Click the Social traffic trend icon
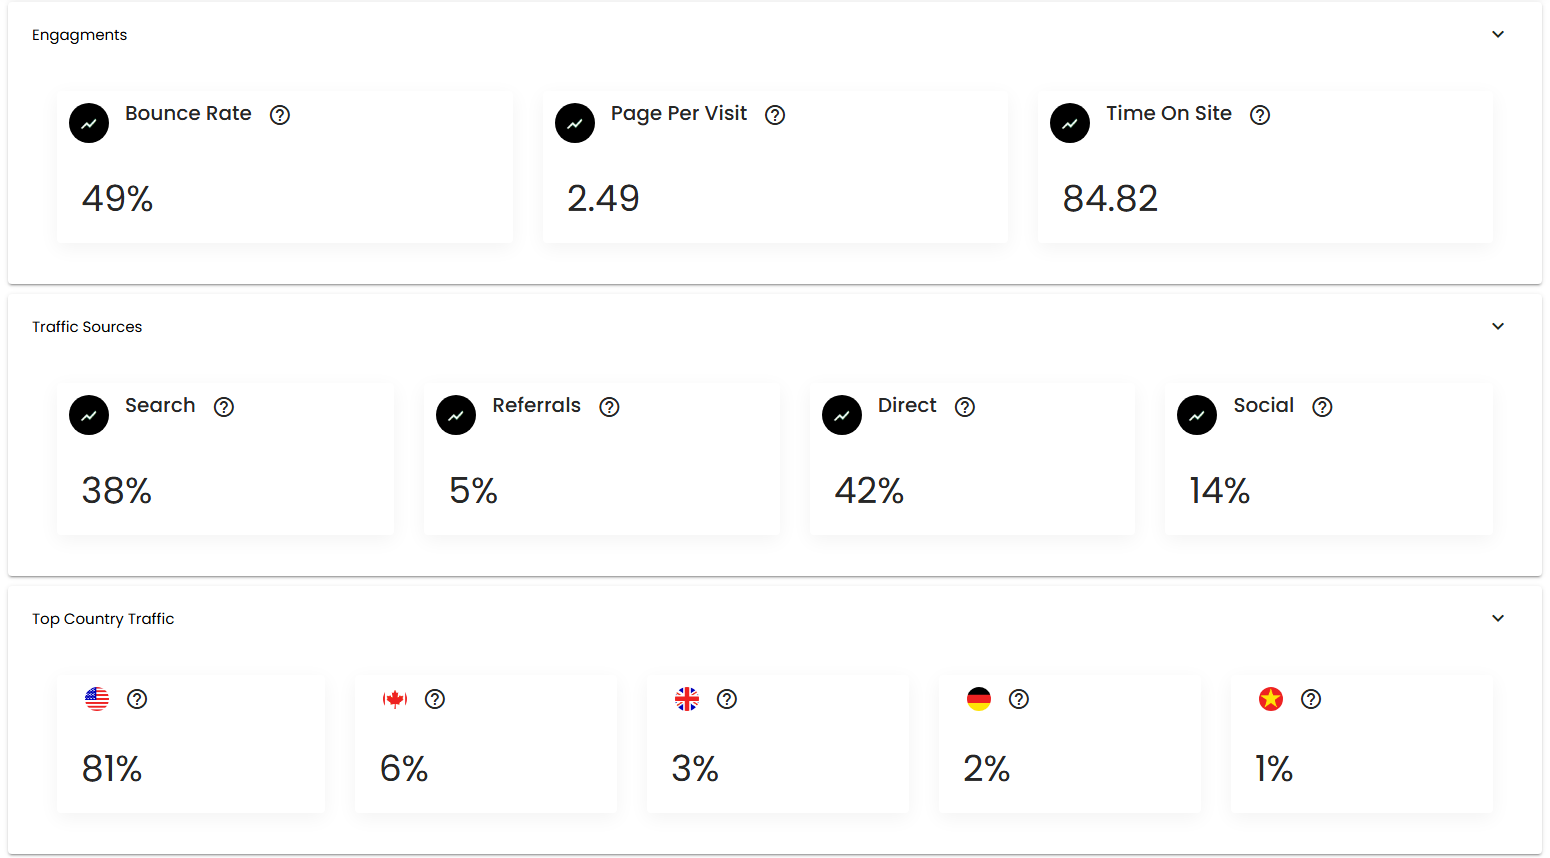This screenshot has height=858, width=1550. [x=1197, y=414]
